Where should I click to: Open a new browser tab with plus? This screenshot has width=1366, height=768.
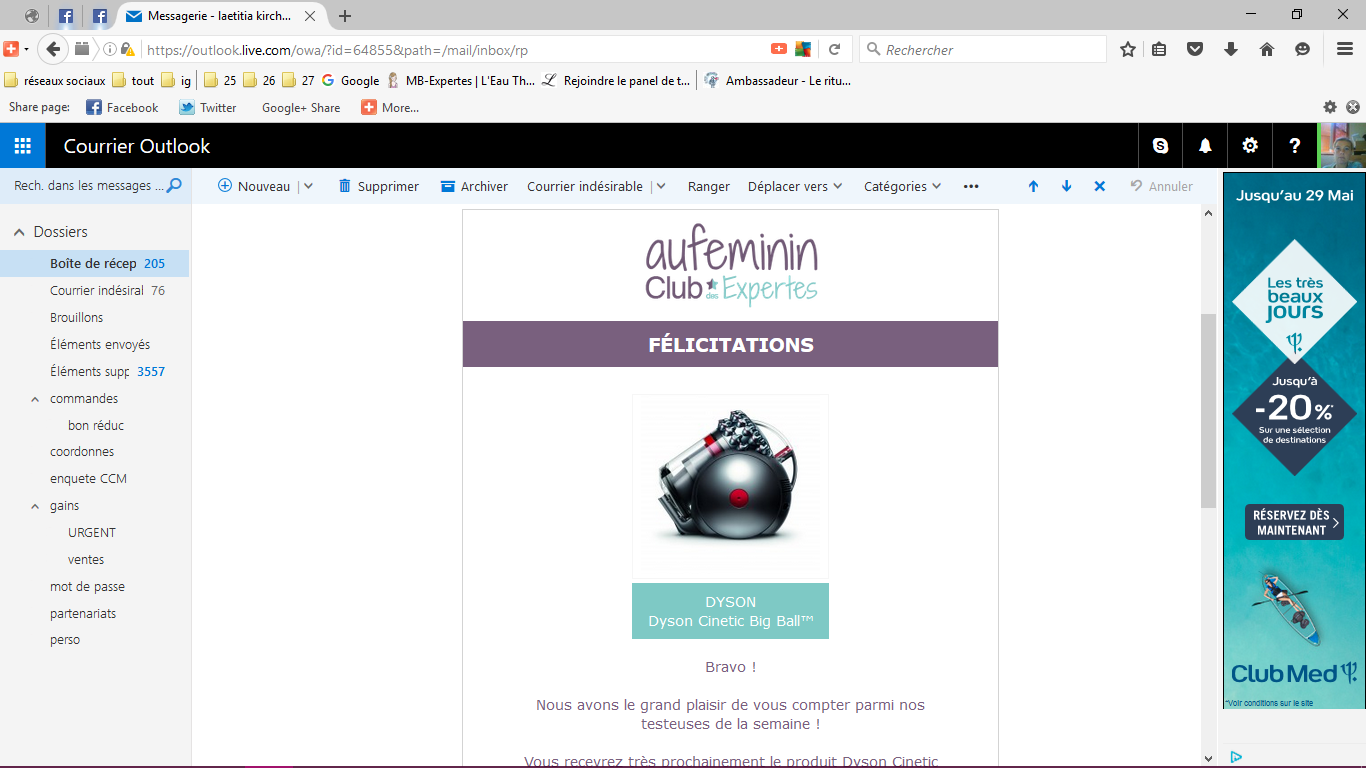click(345, 16)
